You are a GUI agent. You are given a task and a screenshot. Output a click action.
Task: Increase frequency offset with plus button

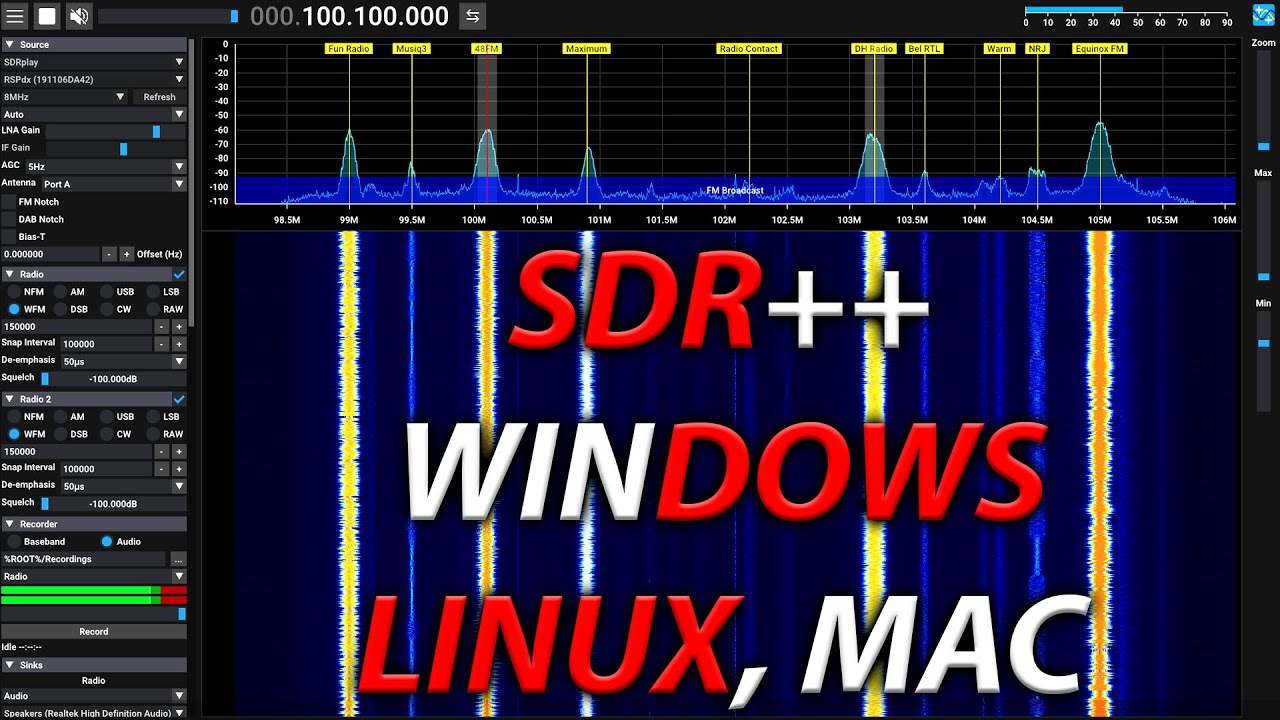pos(127,254)
